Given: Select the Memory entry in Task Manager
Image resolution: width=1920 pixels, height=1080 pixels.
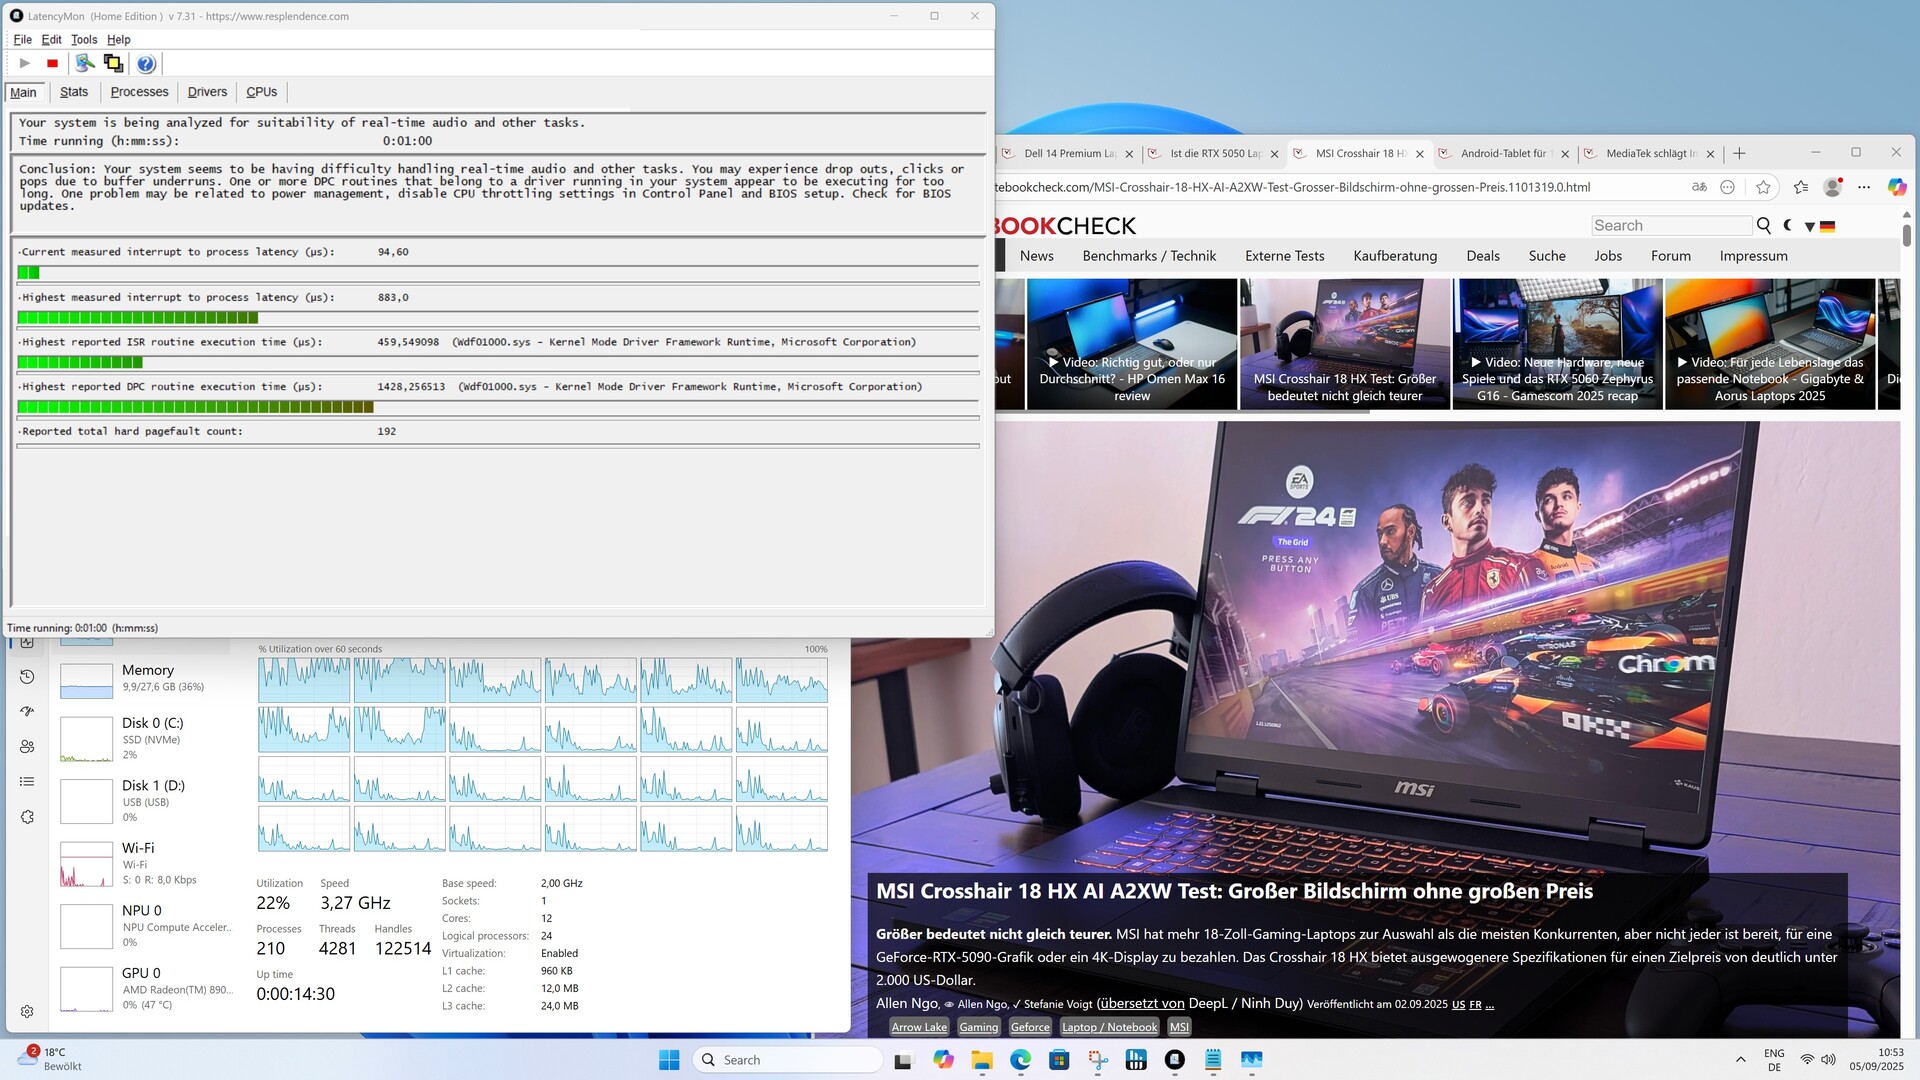Looking at the screenshot, I should tap(148, 678).
